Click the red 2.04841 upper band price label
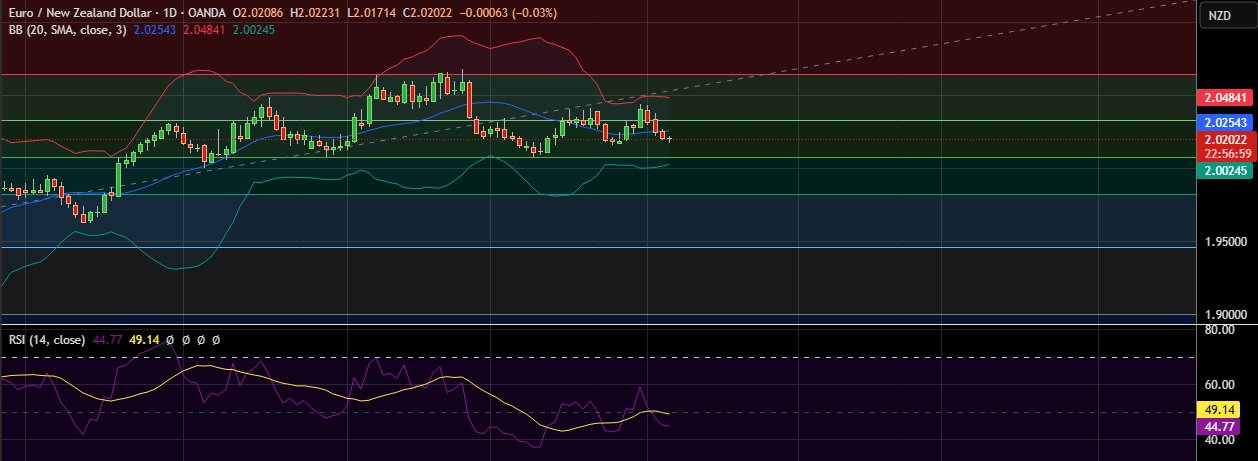 1224,97
